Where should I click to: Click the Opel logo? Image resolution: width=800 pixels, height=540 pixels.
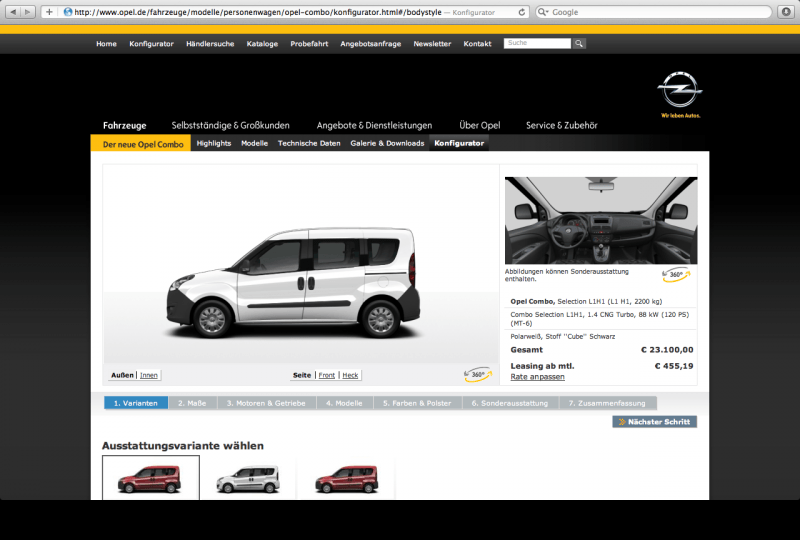coord(680,90)
